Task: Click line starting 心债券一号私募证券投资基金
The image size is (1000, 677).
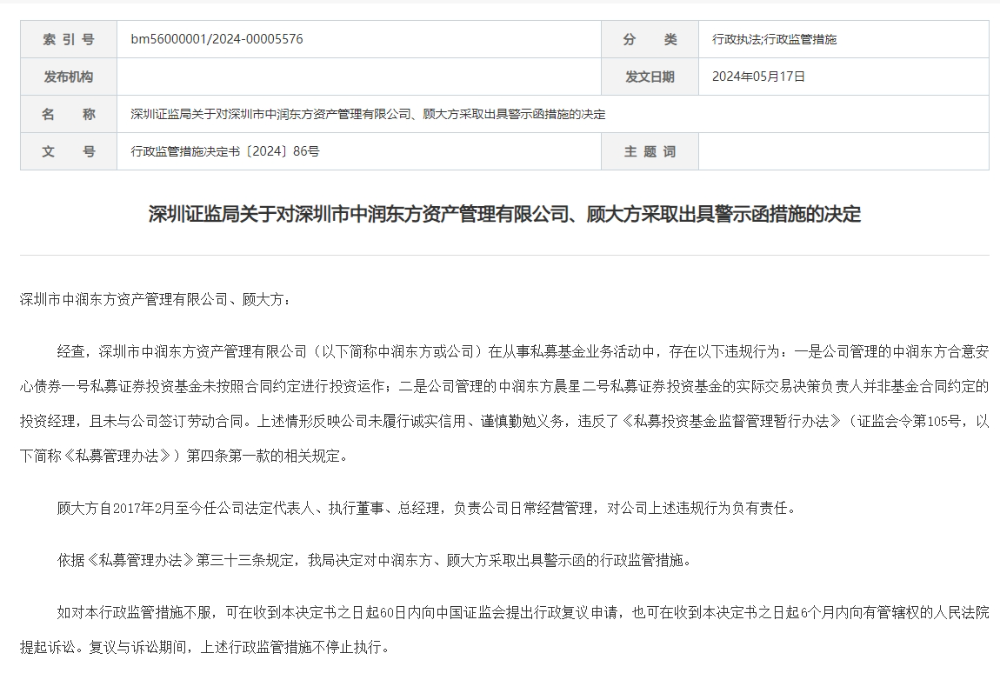Action: [504, 386]
